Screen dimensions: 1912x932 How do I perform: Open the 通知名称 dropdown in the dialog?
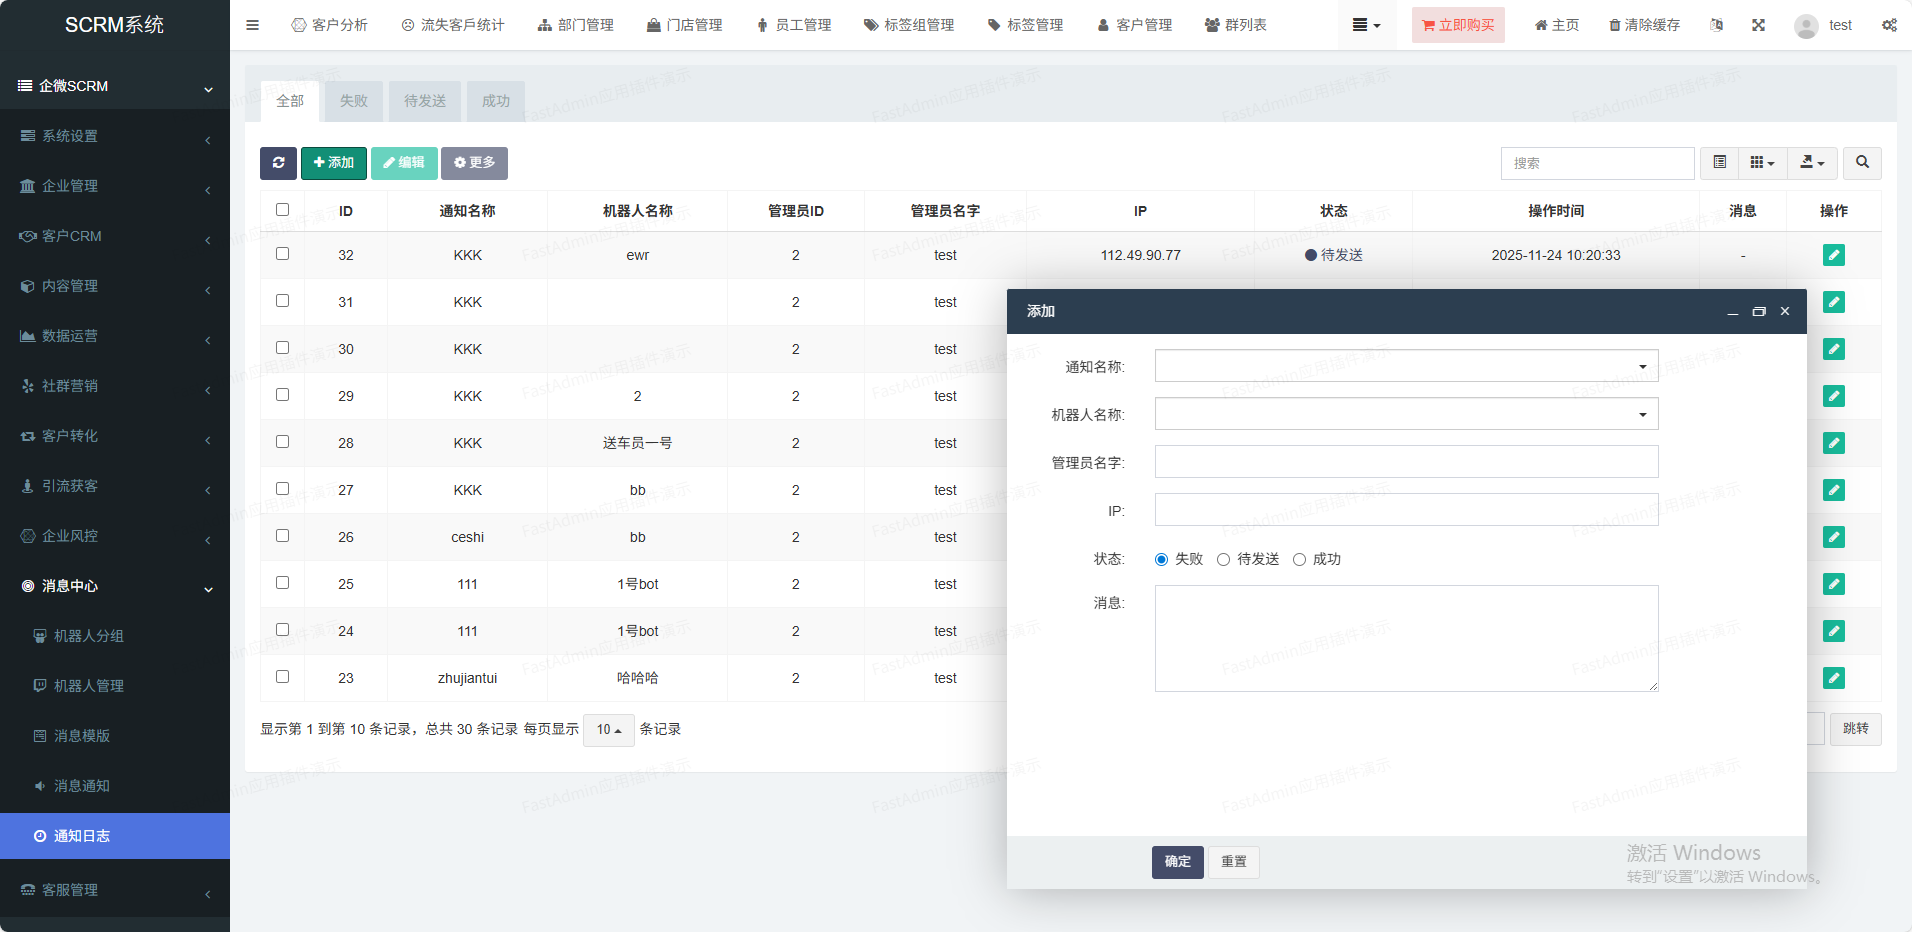point(1406,366)
